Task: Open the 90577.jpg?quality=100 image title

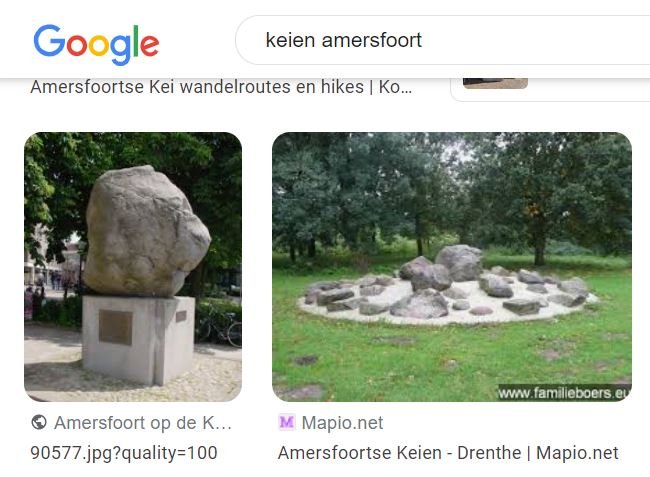Action: 124,453
